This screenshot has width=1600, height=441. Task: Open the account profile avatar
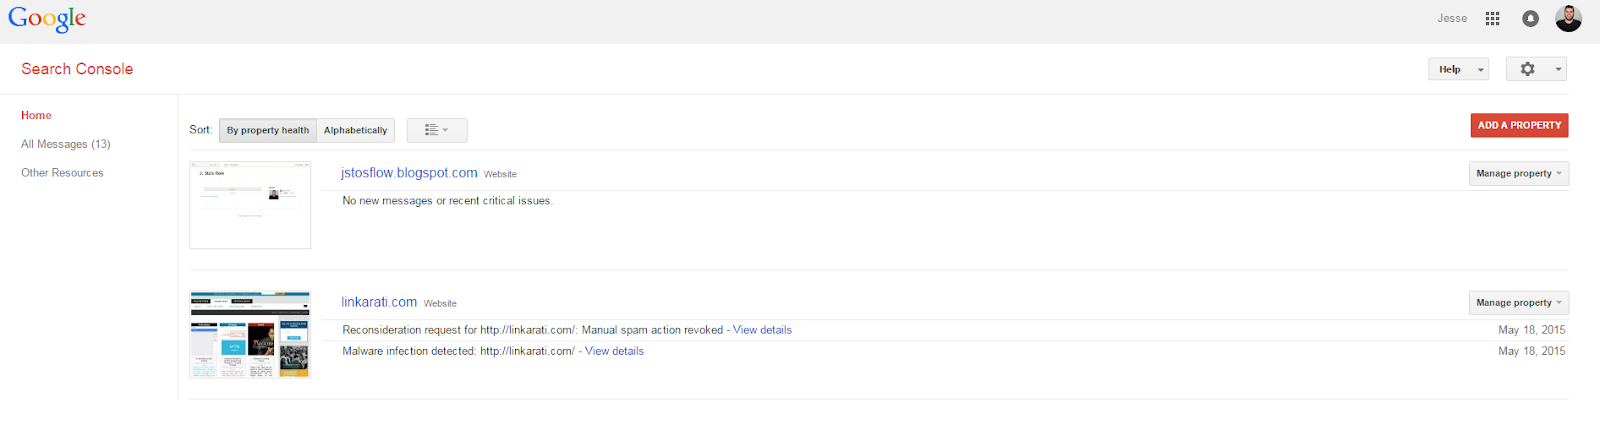tap(1568, 18)
